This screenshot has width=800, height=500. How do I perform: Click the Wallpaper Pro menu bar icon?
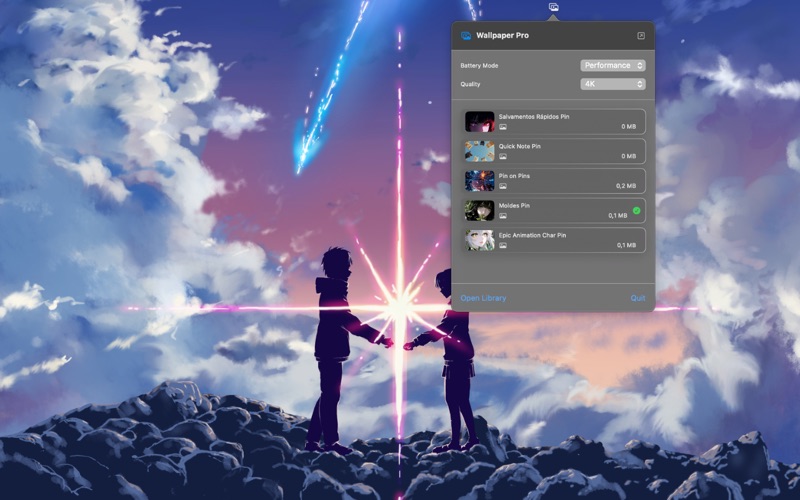553,7
